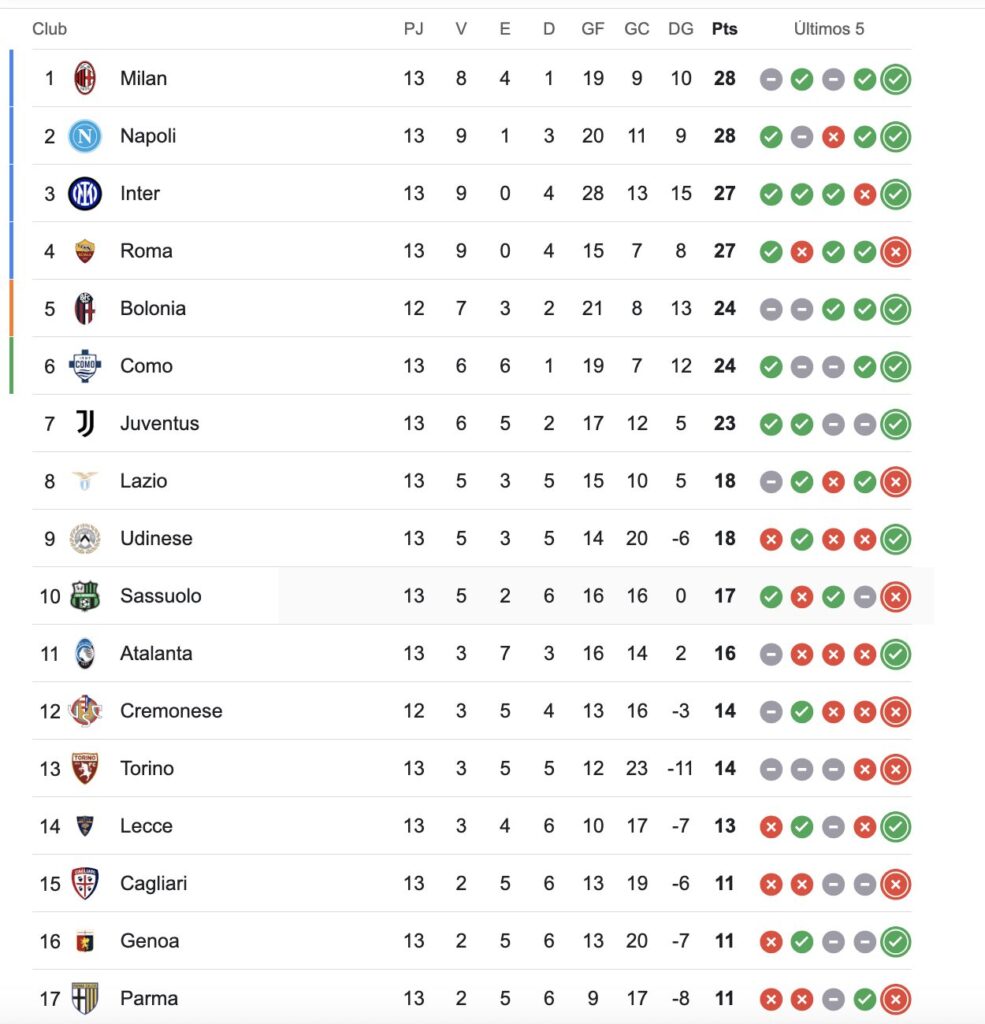Click the Pts column header
Image resolution: width=985 pixels, height=1024 pixels.
click(x=725, y=29)
